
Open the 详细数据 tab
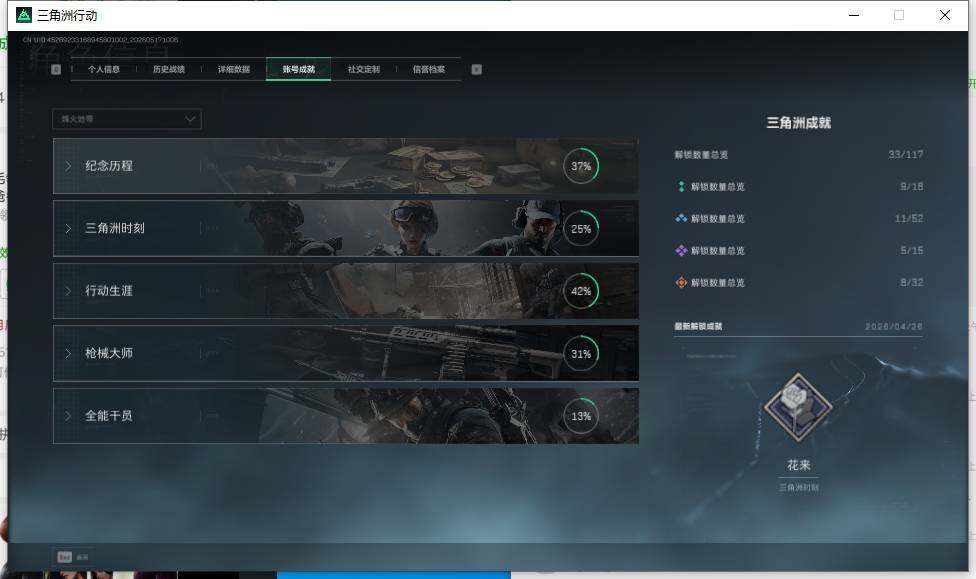[233, 69]
